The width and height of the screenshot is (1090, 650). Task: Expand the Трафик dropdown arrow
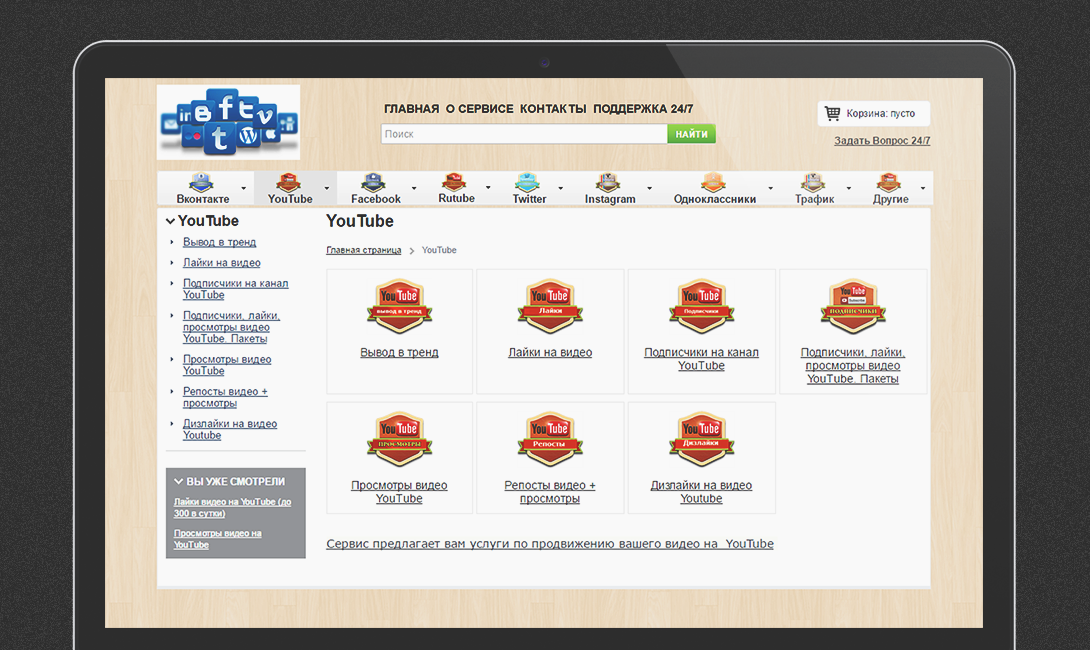pos(849,188)
